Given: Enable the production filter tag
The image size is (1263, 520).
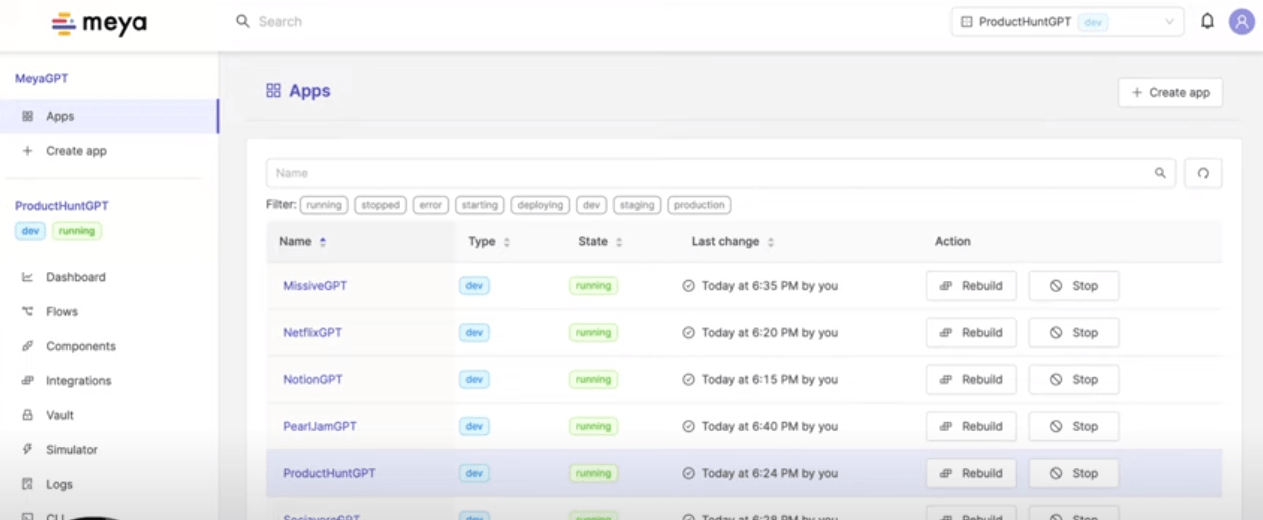Looking at the screenshot, I should click(699, 205).
